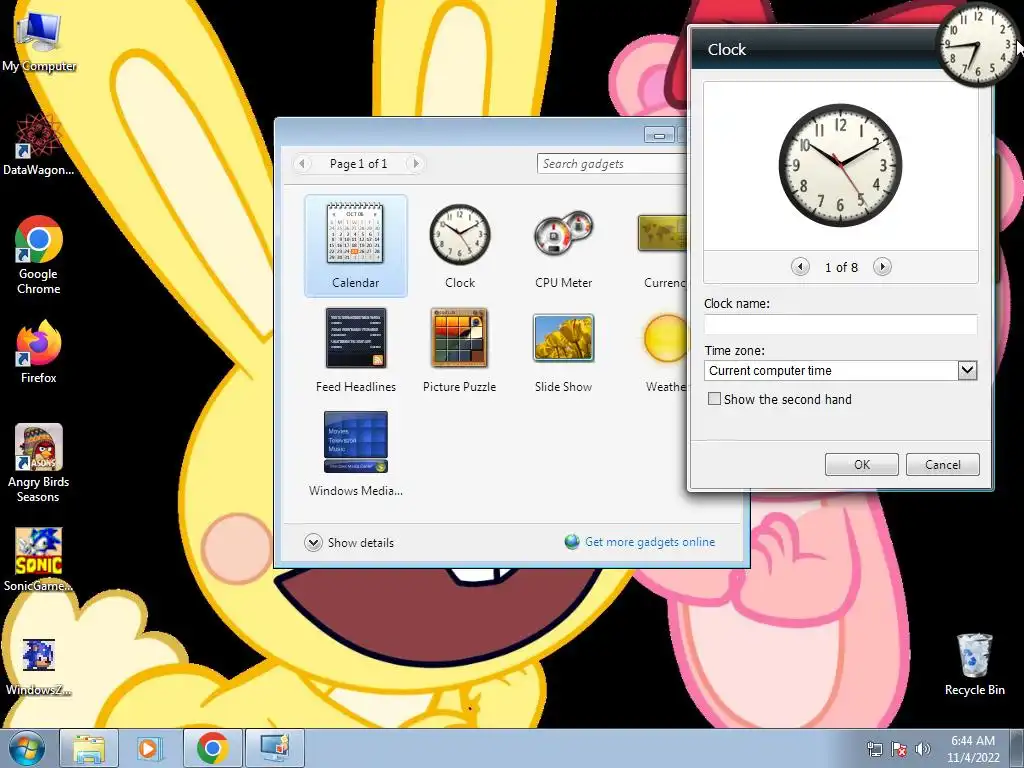This screenshot has width=1024, height=768.
Task: Click the clock style preview image
Action: pyautogui.click(x=840, y=165)
